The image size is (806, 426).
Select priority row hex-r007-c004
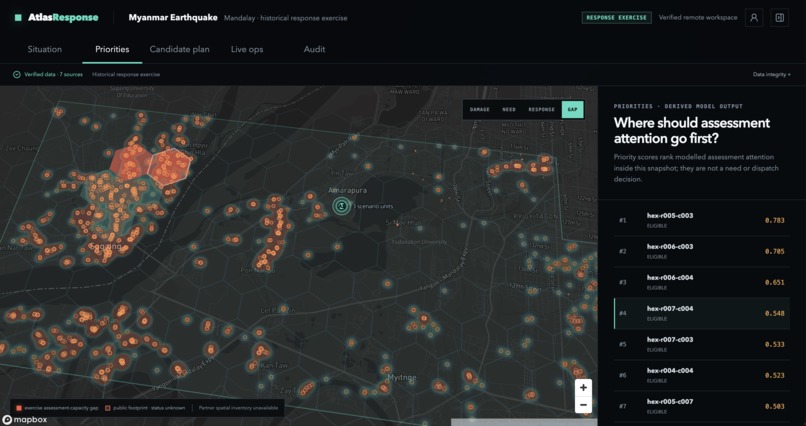(x=702, y=313)
